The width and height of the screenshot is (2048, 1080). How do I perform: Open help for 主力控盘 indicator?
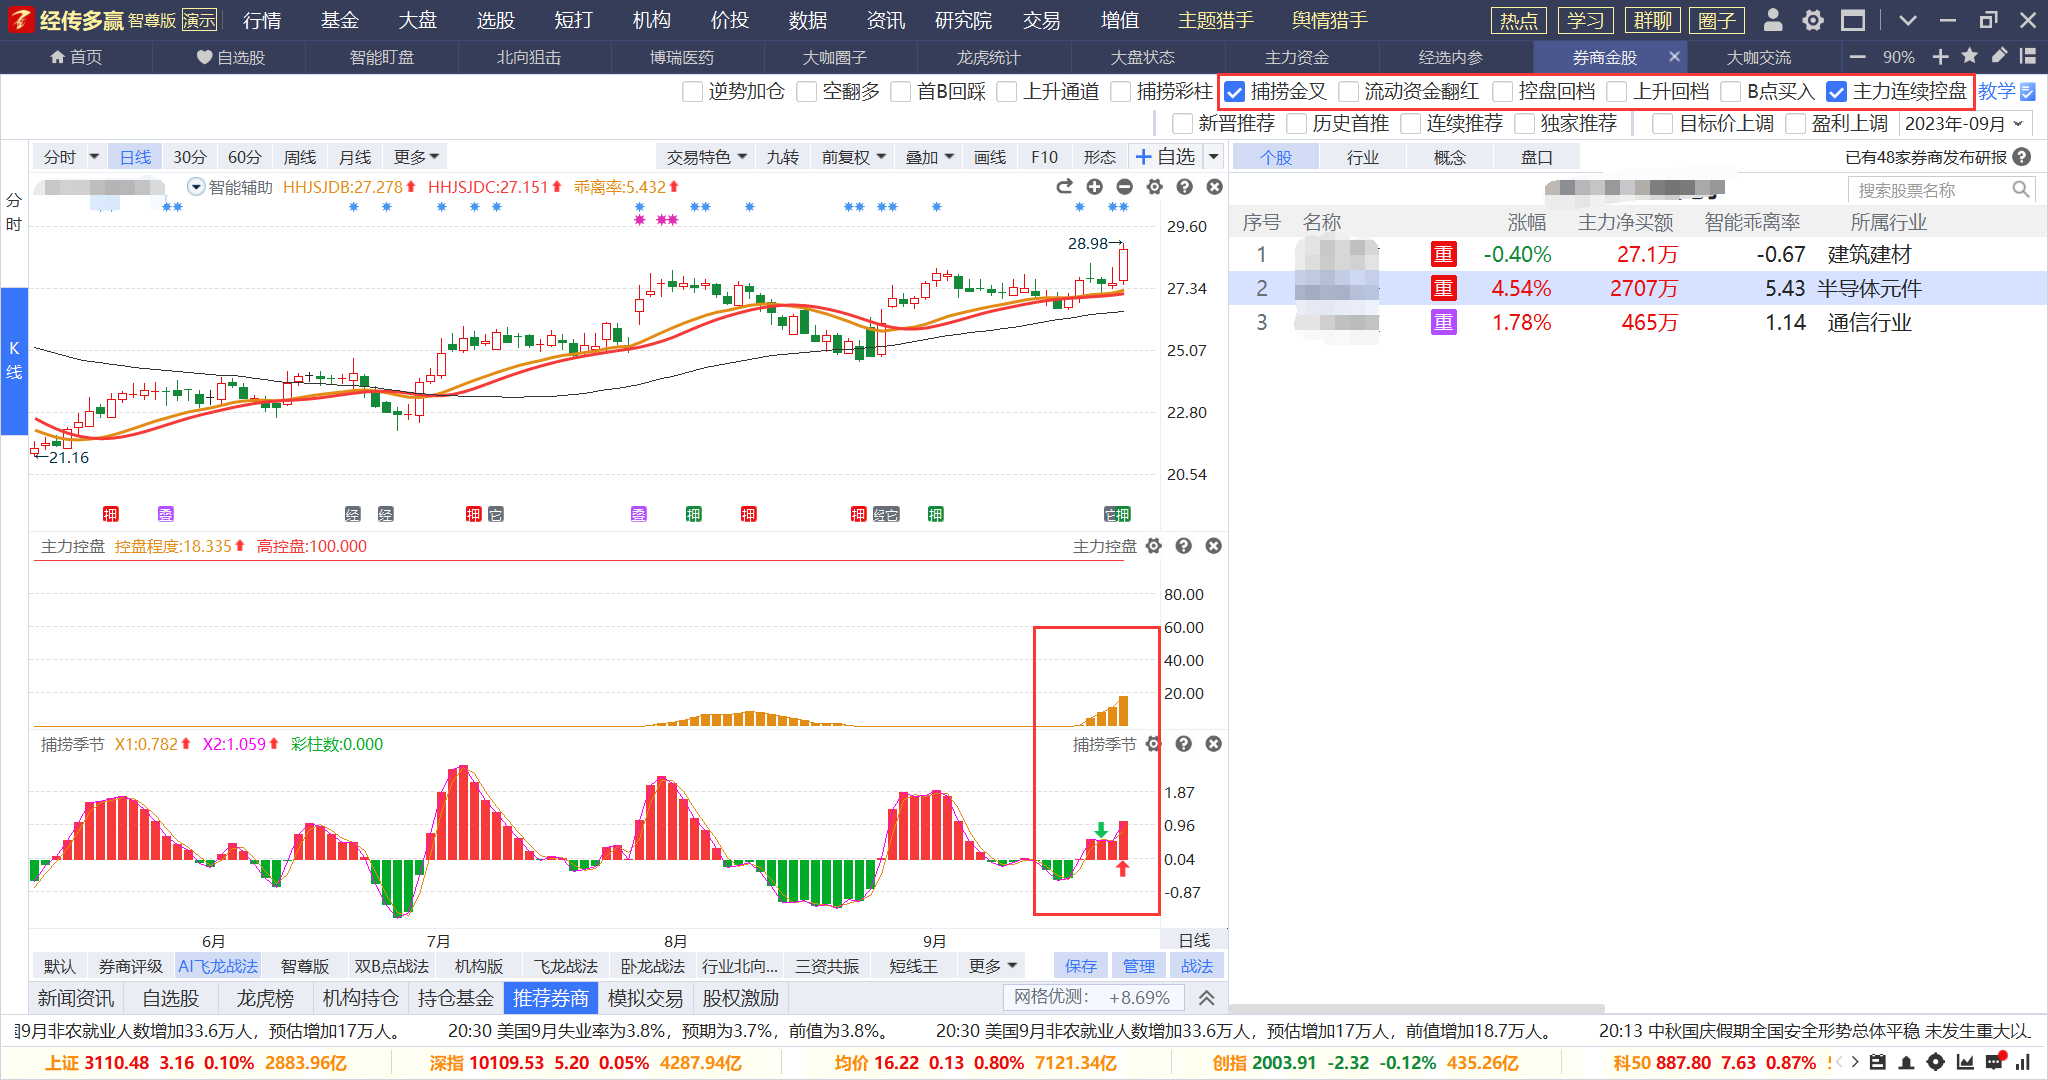pyautogui.click(x=1183, y=546)
